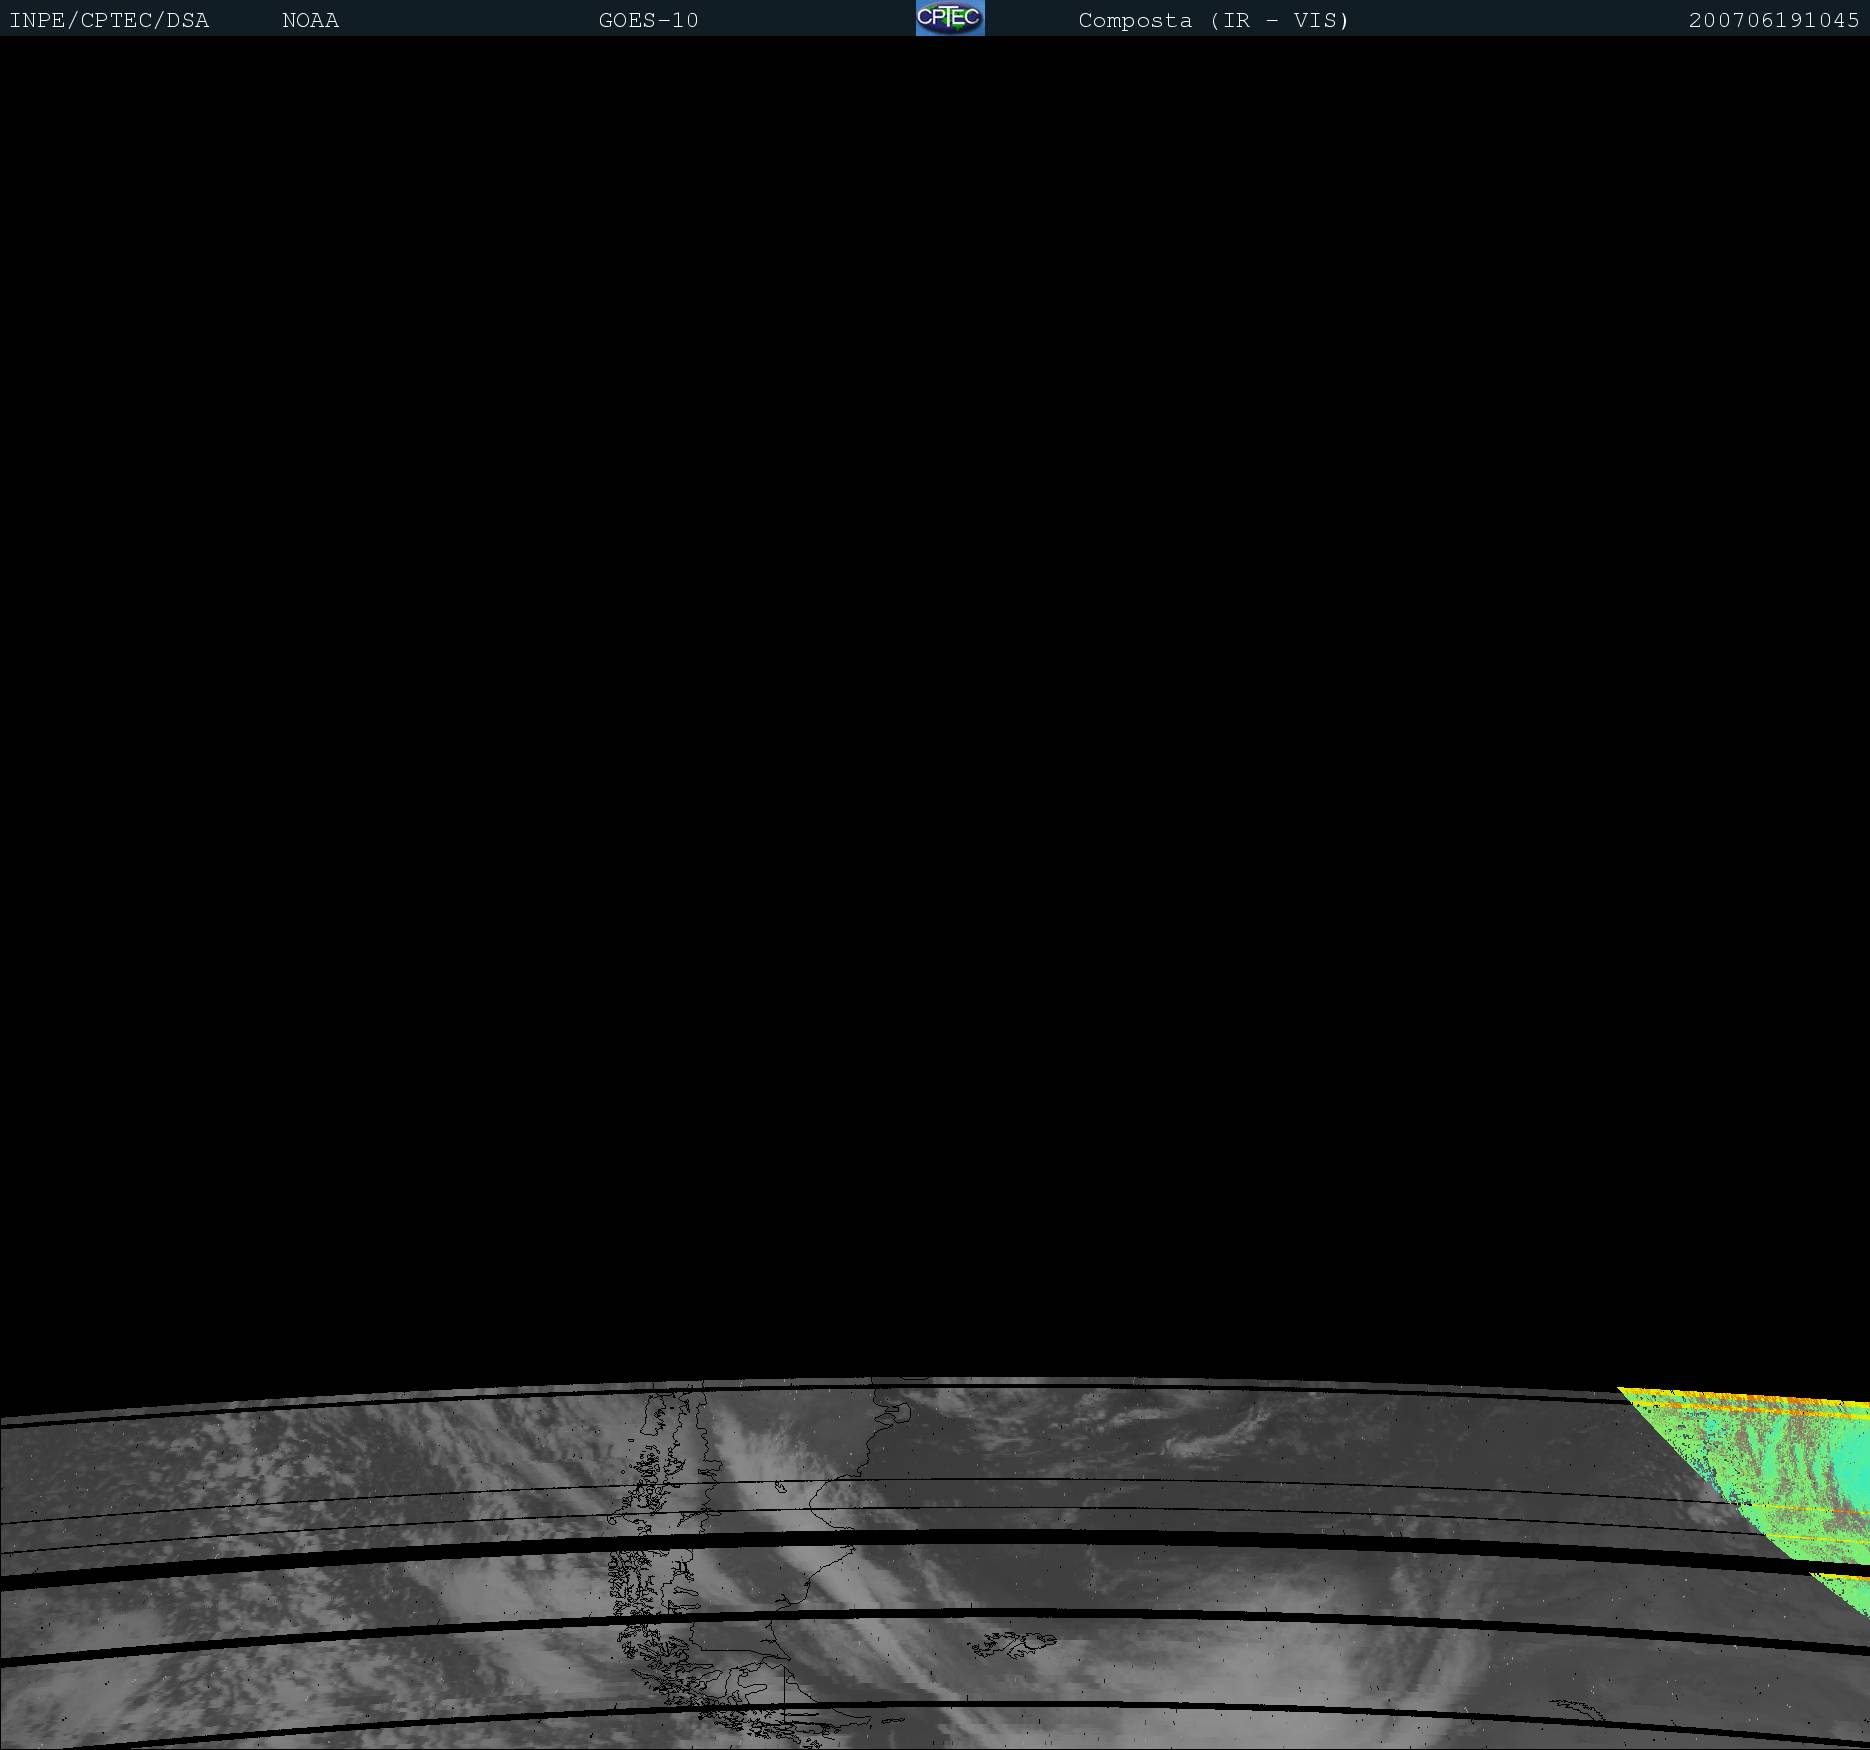The image size is (1870, 1750).
Task: Click the small island outline at bottom right
Action: coord(1575,1710)
